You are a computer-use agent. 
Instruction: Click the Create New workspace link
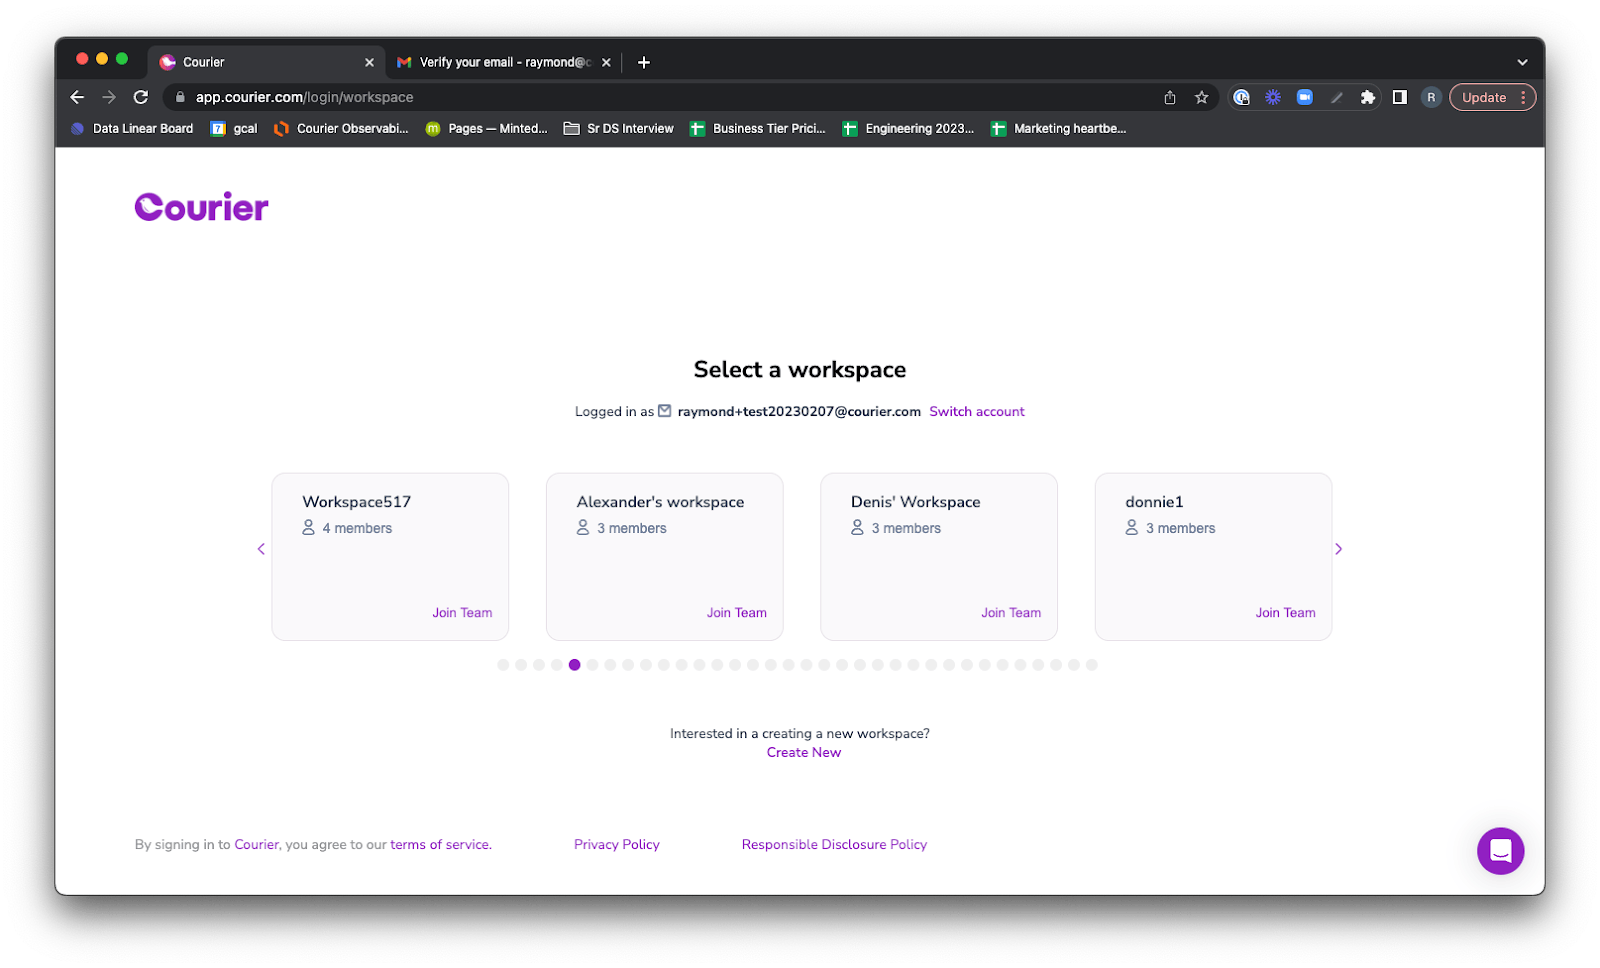pyautogui.click(x=803, y=752)
